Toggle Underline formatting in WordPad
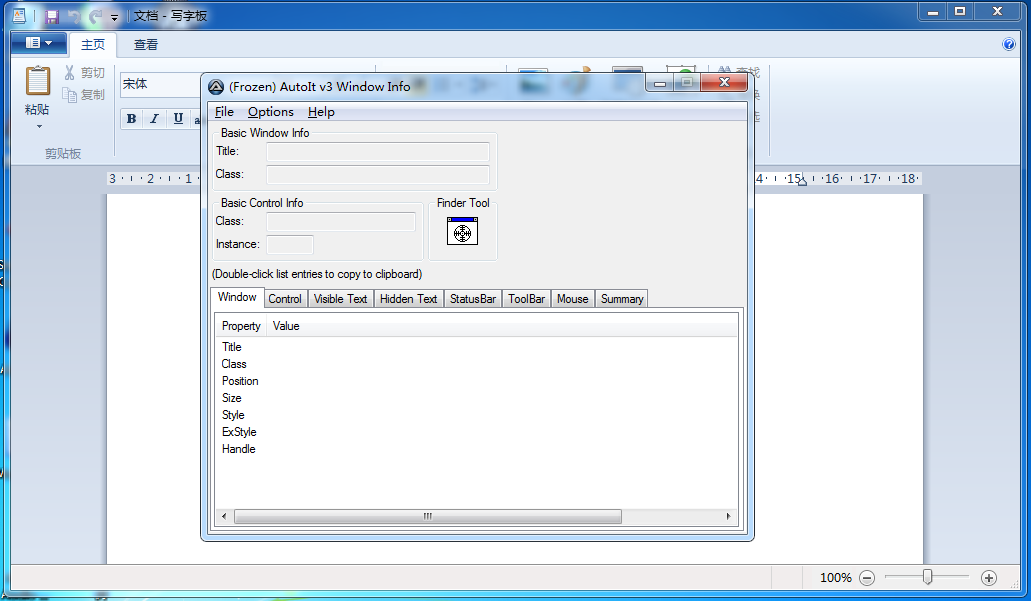Screen dimensions: 1031x601 pos(178,118)
